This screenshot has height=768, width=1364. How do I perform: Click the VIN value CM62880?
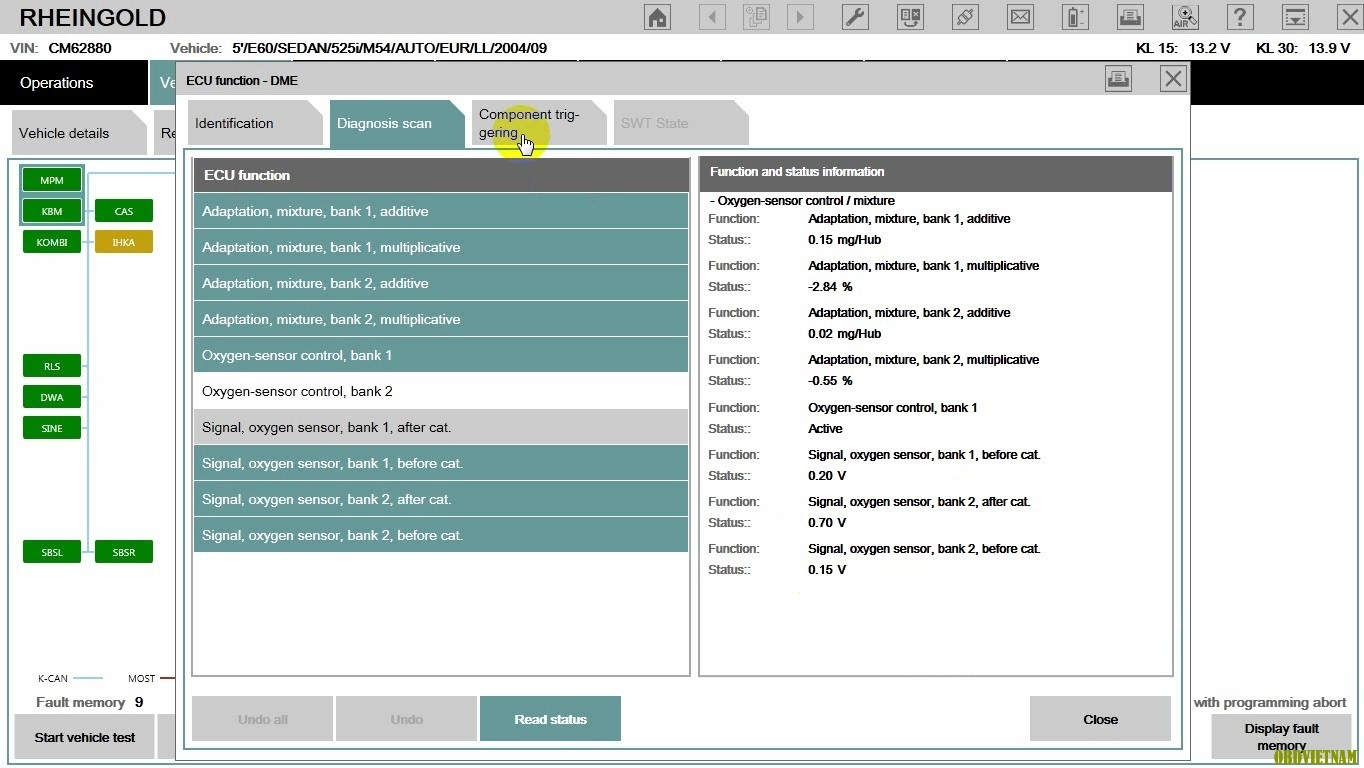[80, 48]
